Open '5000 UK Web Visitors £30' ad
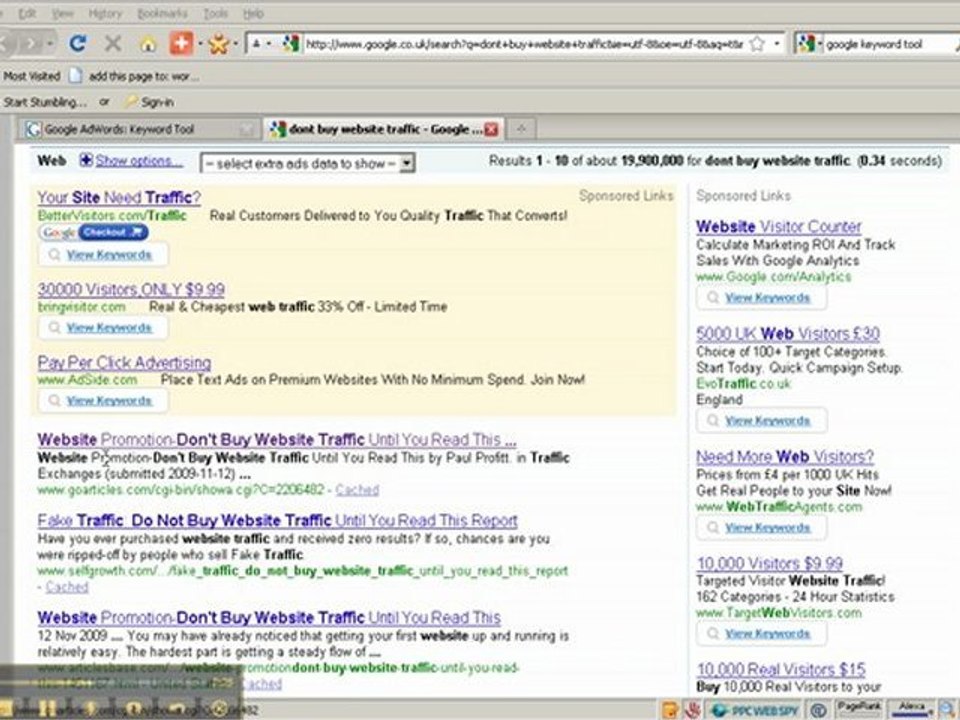960x720 pixels. (787, 334)
